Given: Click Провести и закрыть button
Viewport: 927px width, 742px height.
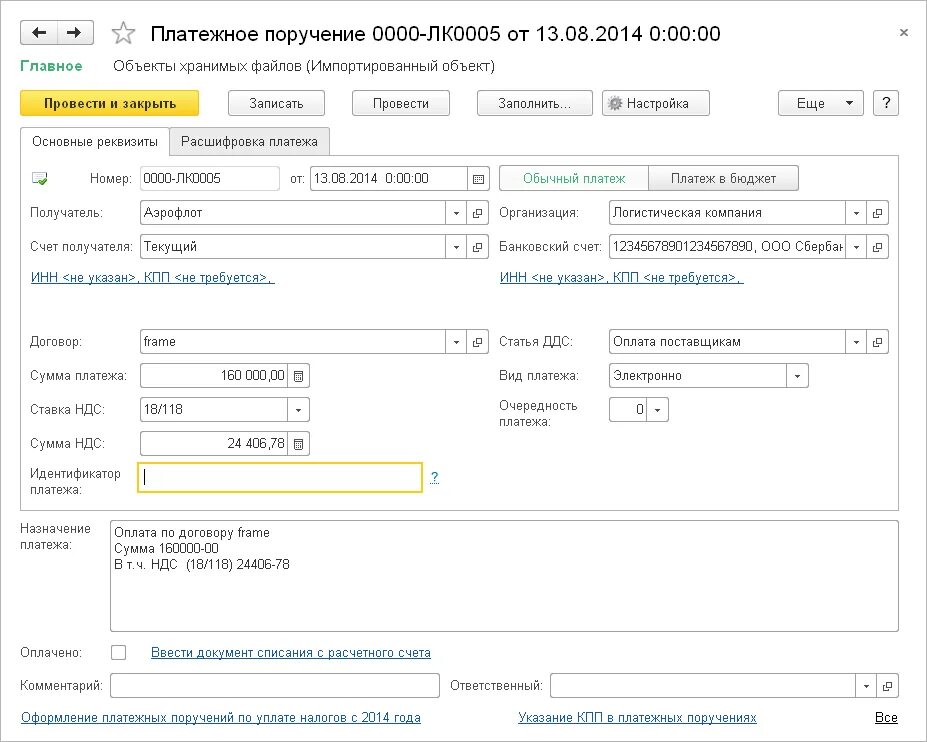Looking at the screenshot, I should (110, 103).
